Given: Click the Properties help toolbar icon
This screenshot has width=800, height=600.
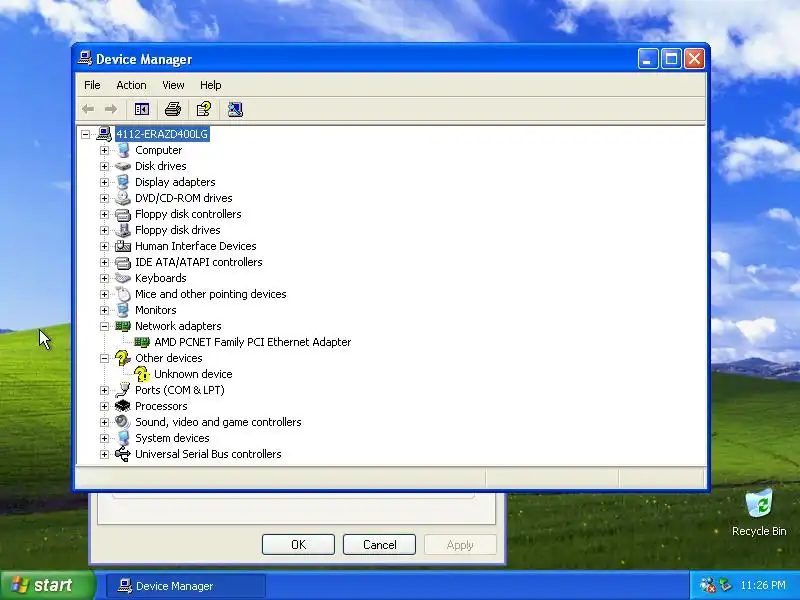Looking at the screenshot, I should point(204,109).
